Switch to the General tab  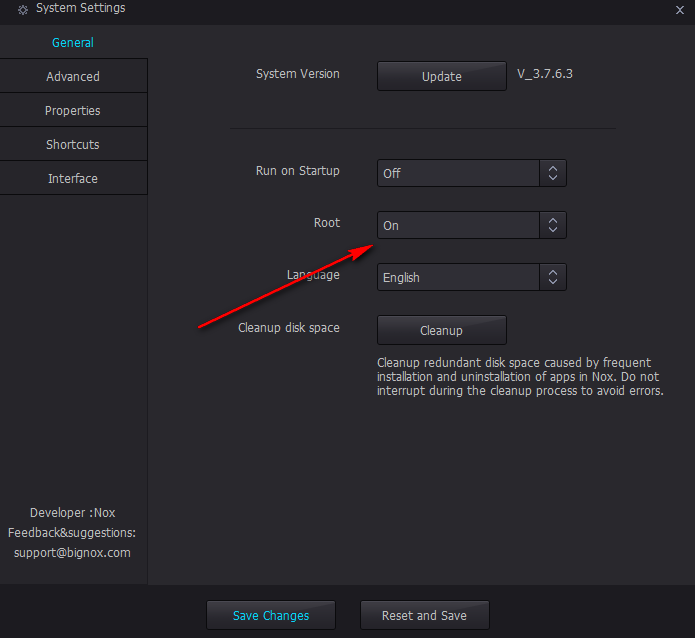[73, 43]
